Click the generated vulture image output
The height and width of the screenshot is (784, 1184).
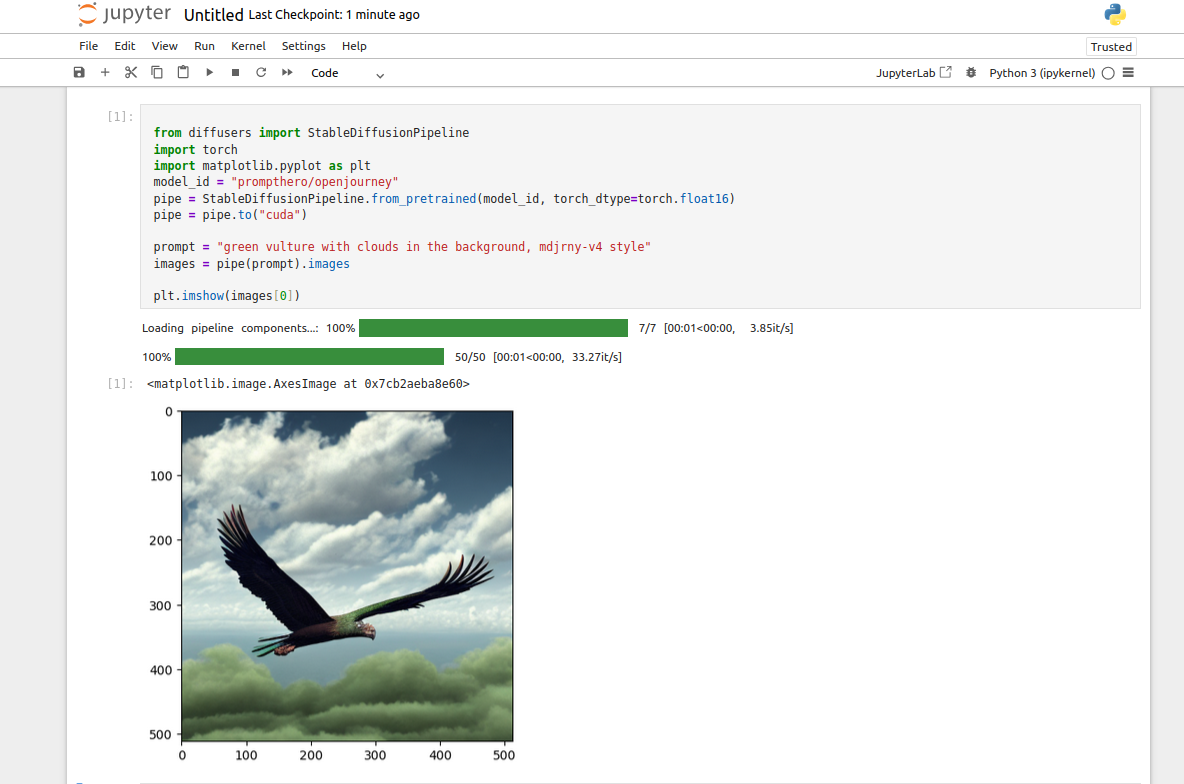[347, 575]
